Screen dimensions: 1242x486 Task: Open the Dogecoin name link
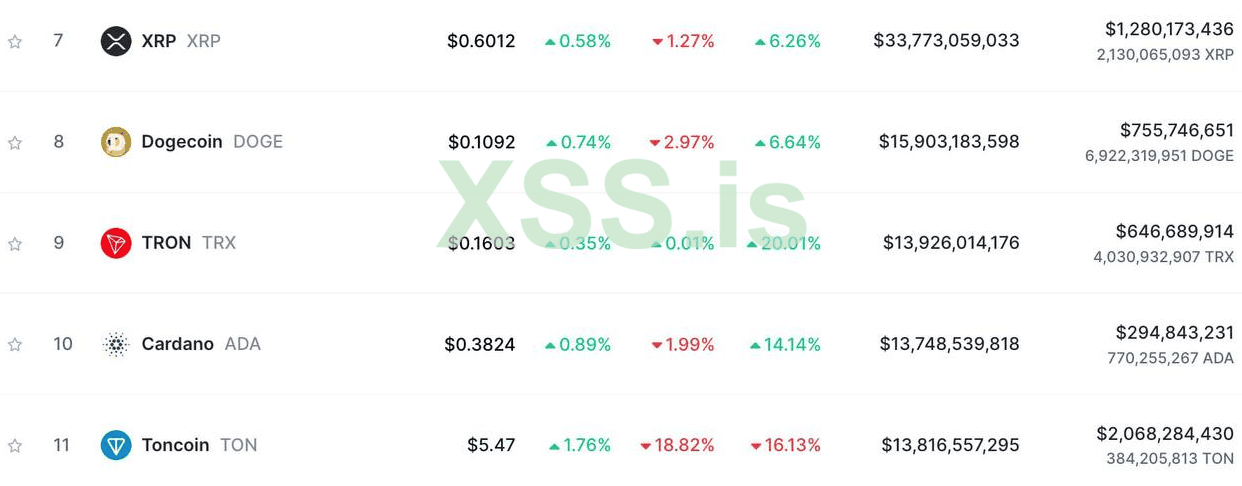pos(182,142)
